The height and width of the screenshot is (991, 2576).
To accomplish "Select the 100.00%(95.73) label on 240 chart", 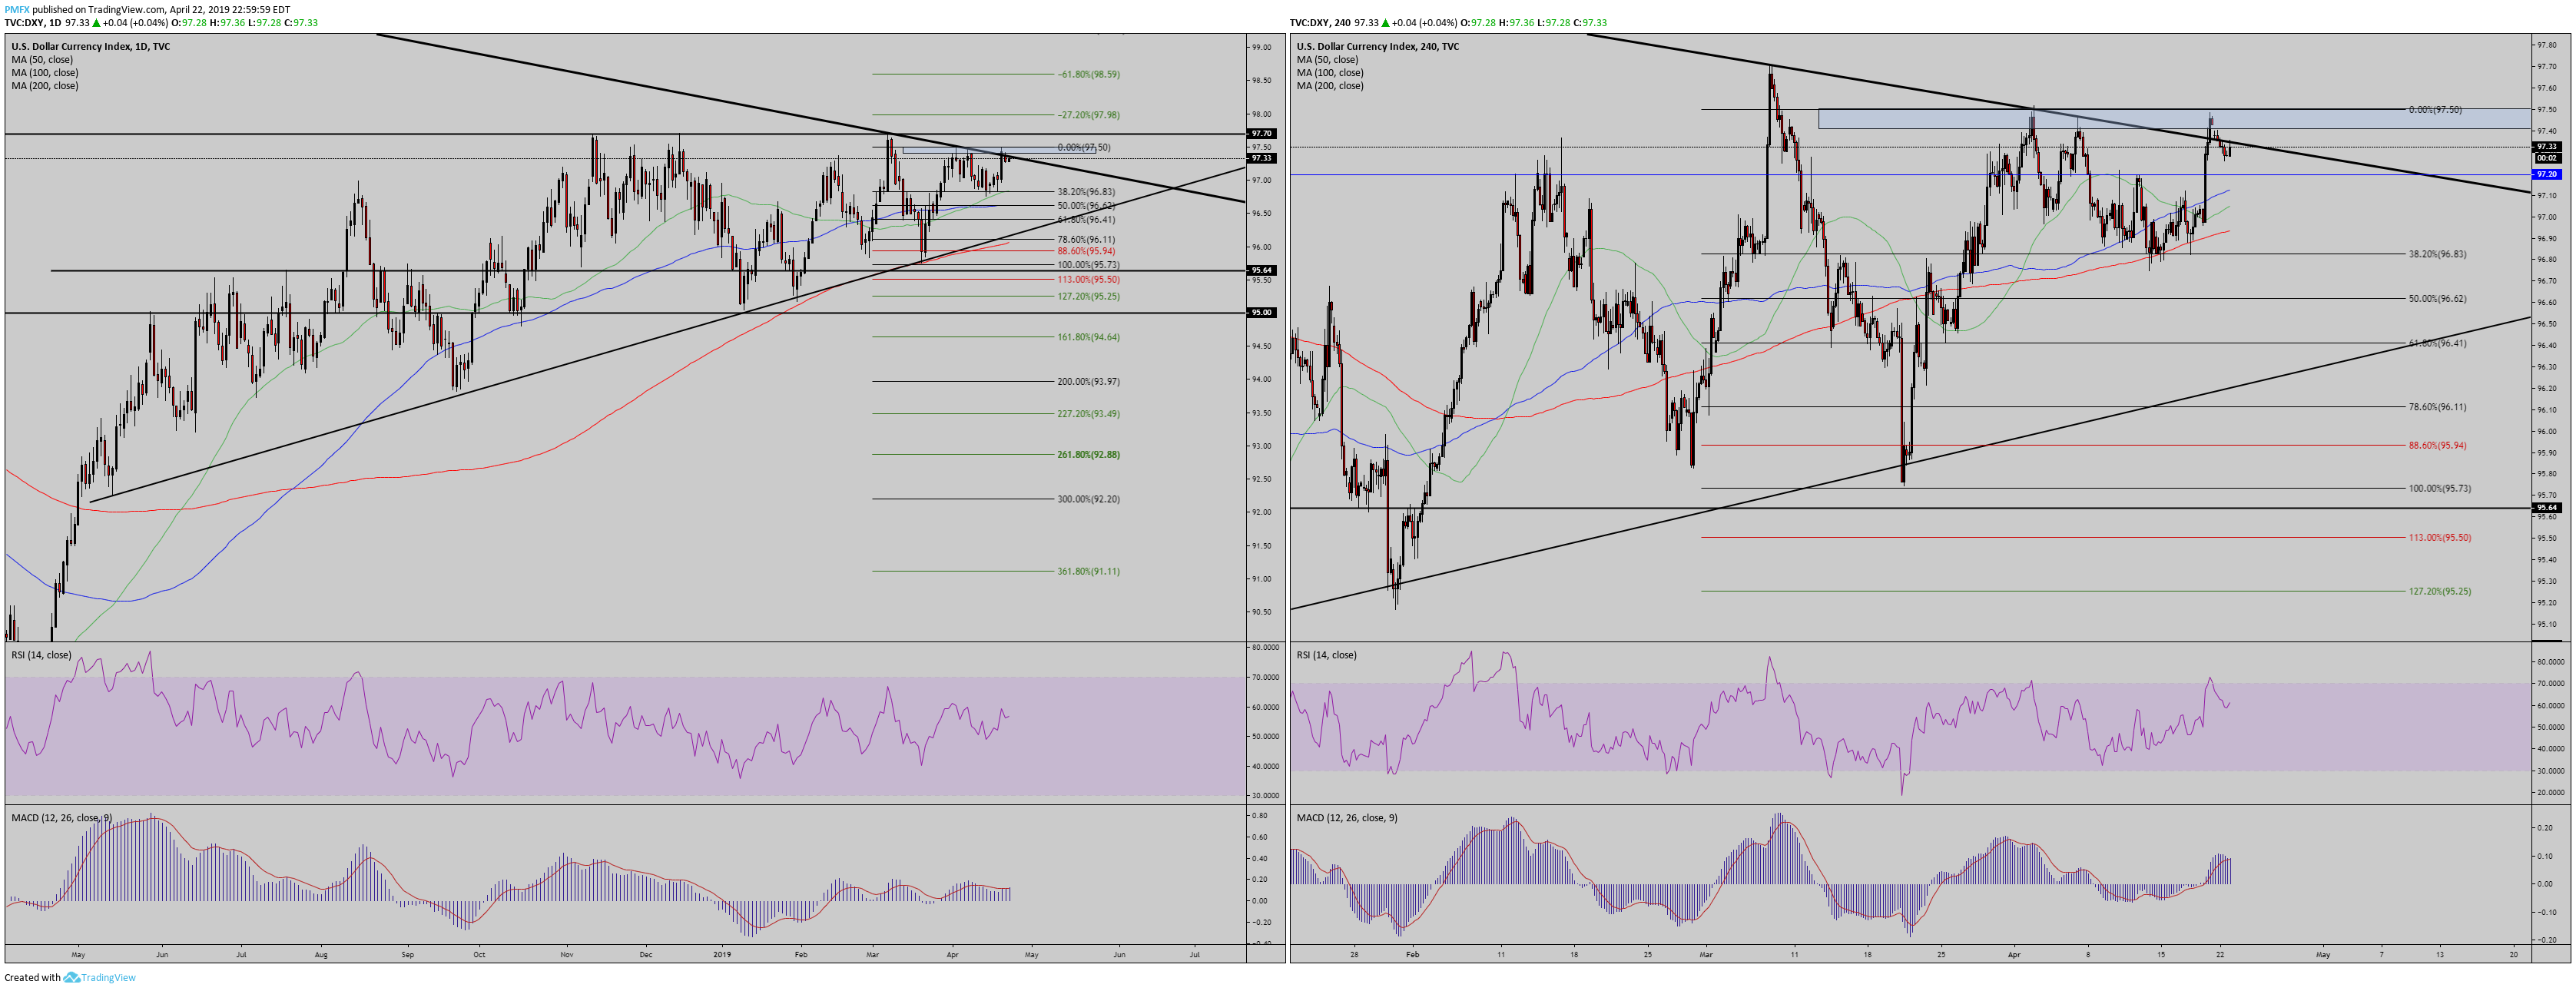I will pos(2439,488).
